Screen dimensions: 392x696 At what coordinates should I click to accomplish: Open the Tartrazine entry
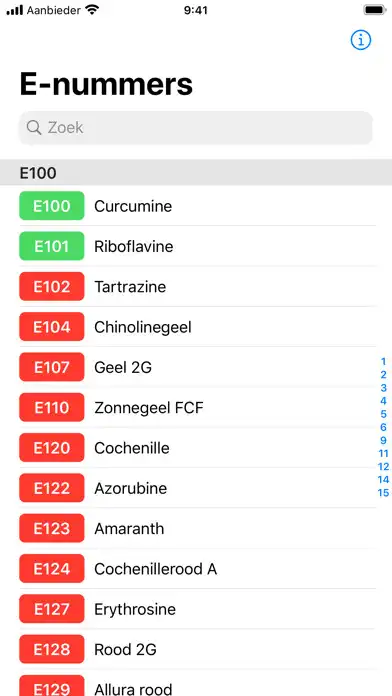tap(196, 287)
